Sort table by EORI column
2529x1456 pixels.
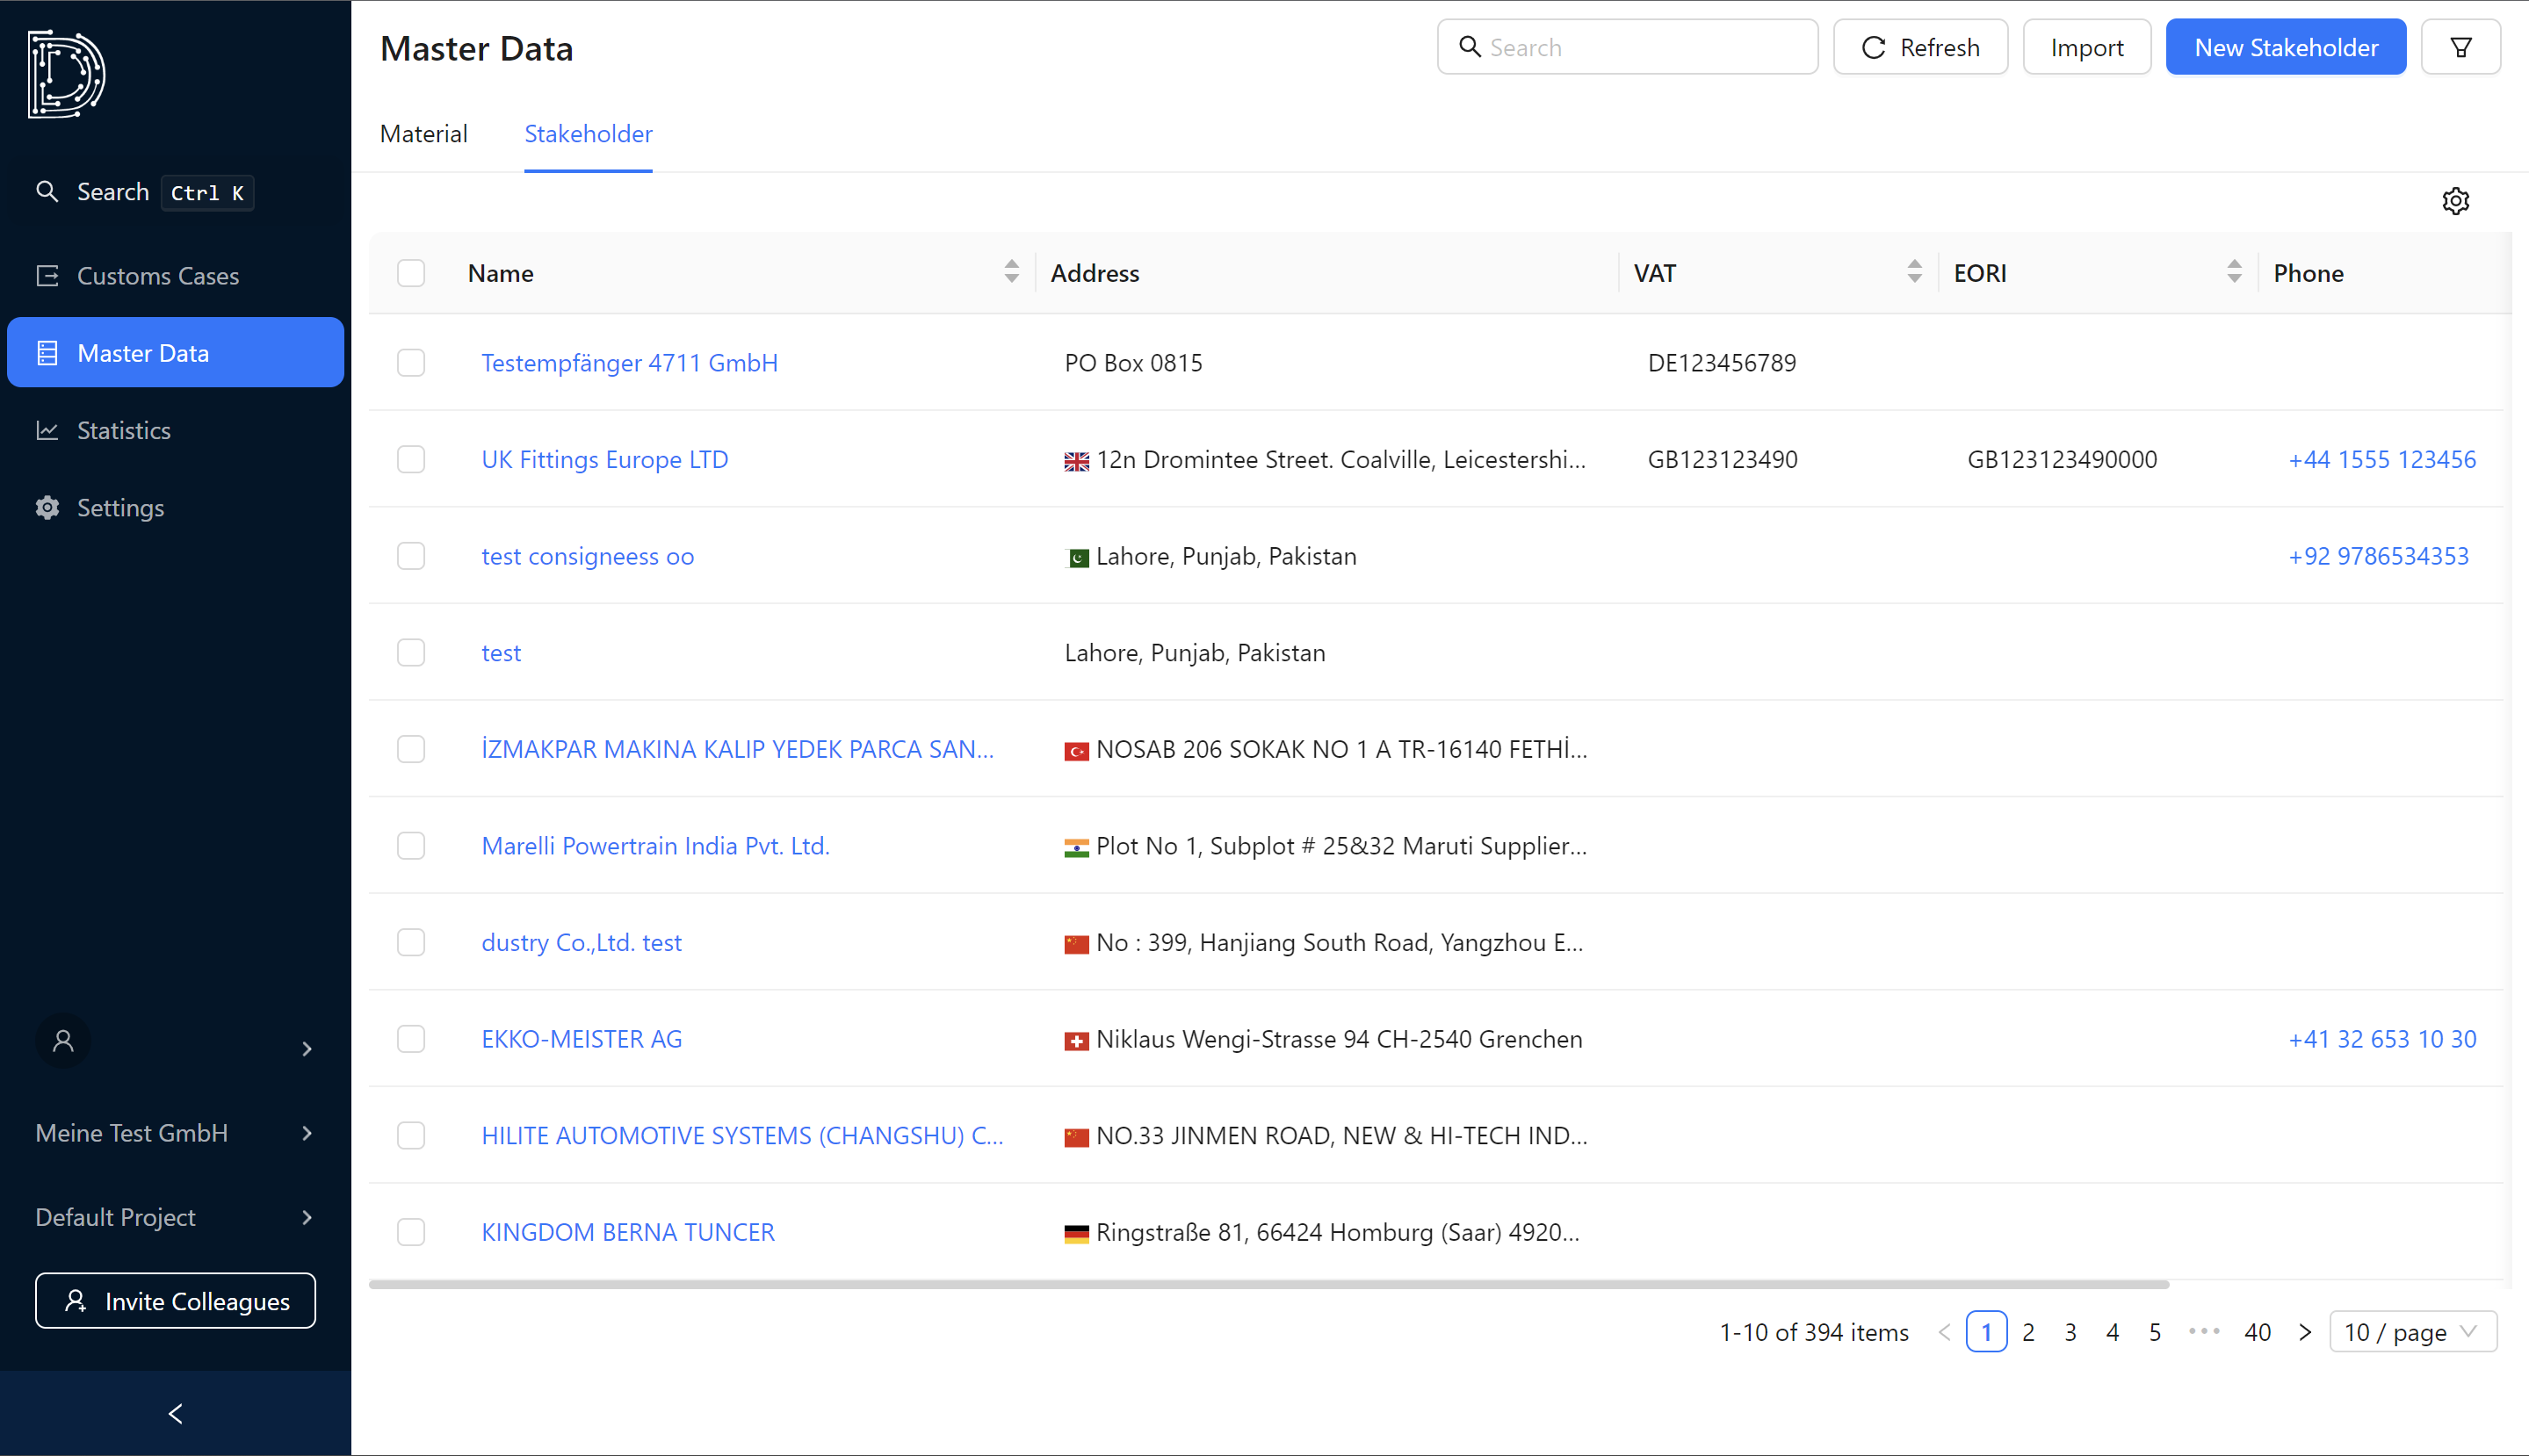2233,272
